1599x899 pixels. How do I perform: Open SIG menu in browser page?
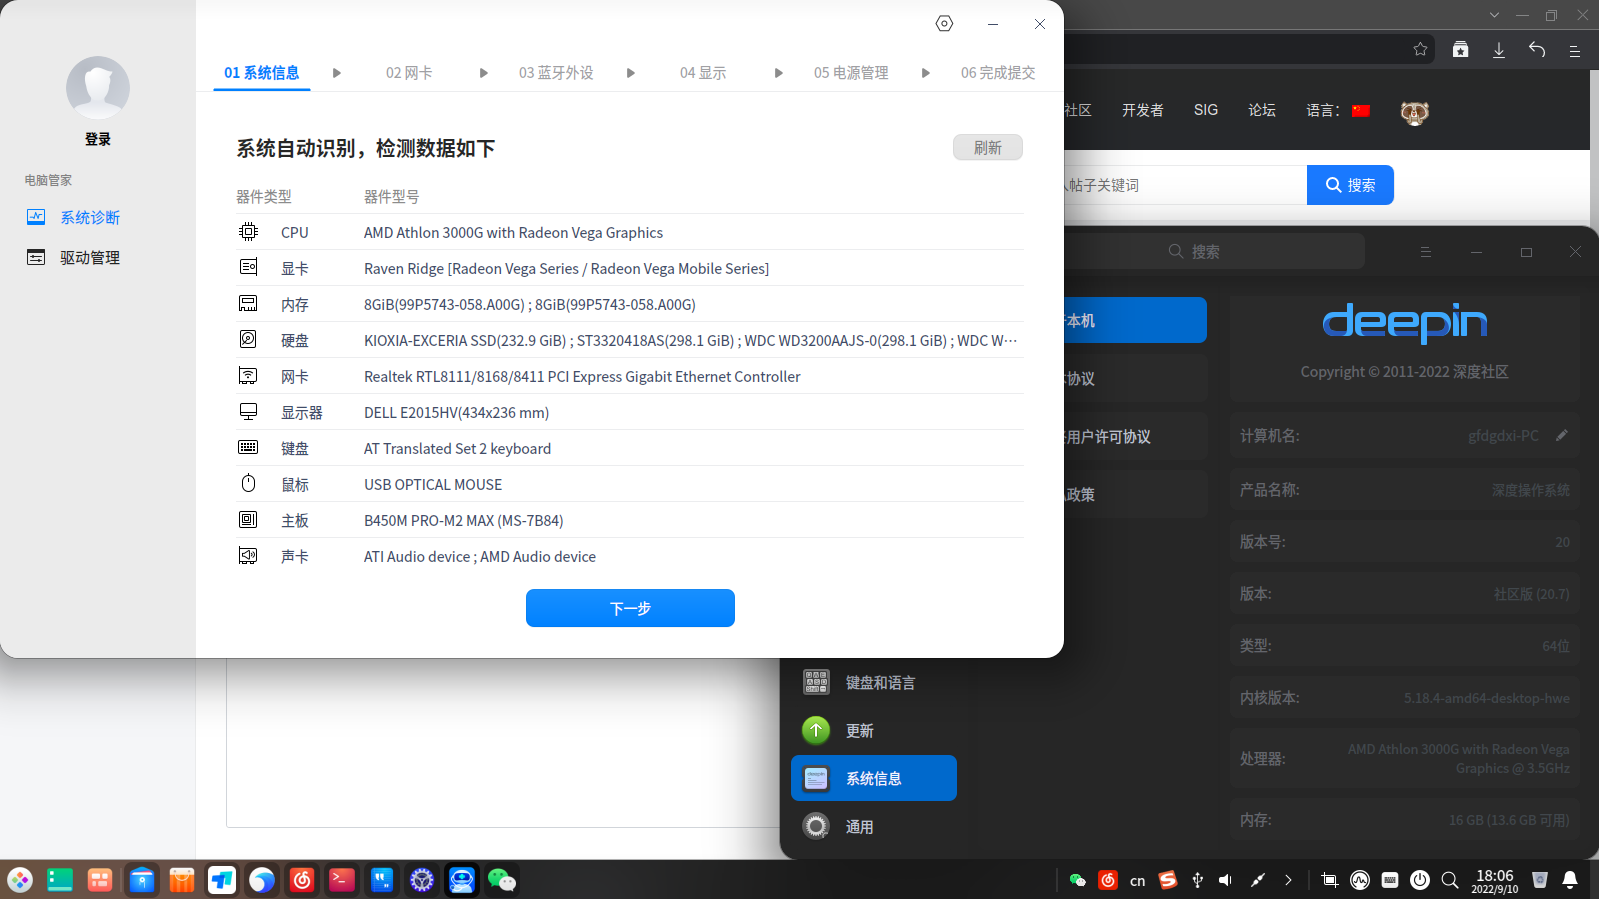tap(1206, 110)
